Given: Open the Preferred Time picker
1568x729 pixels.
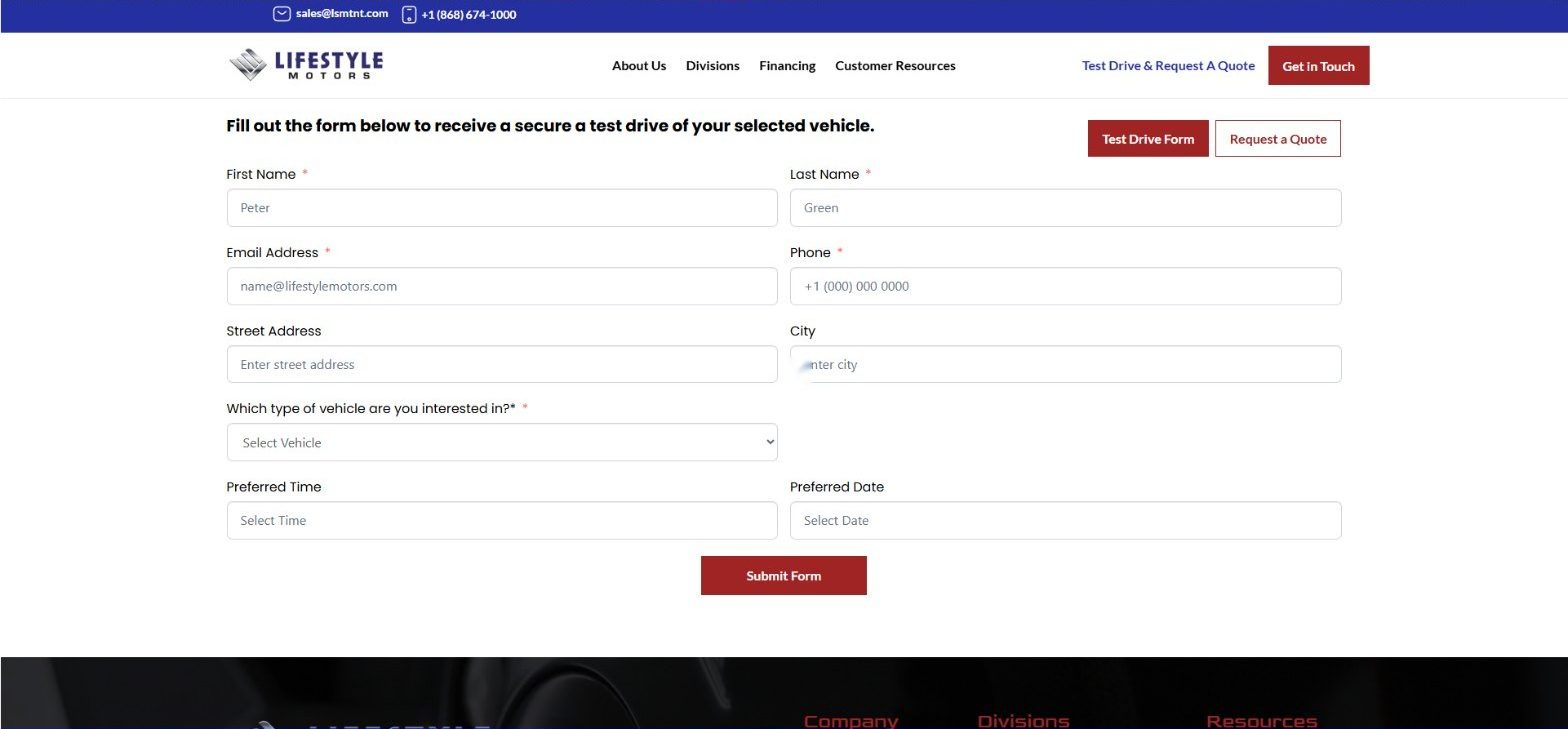Looking at the screenshot, I should tap(502, 520).
